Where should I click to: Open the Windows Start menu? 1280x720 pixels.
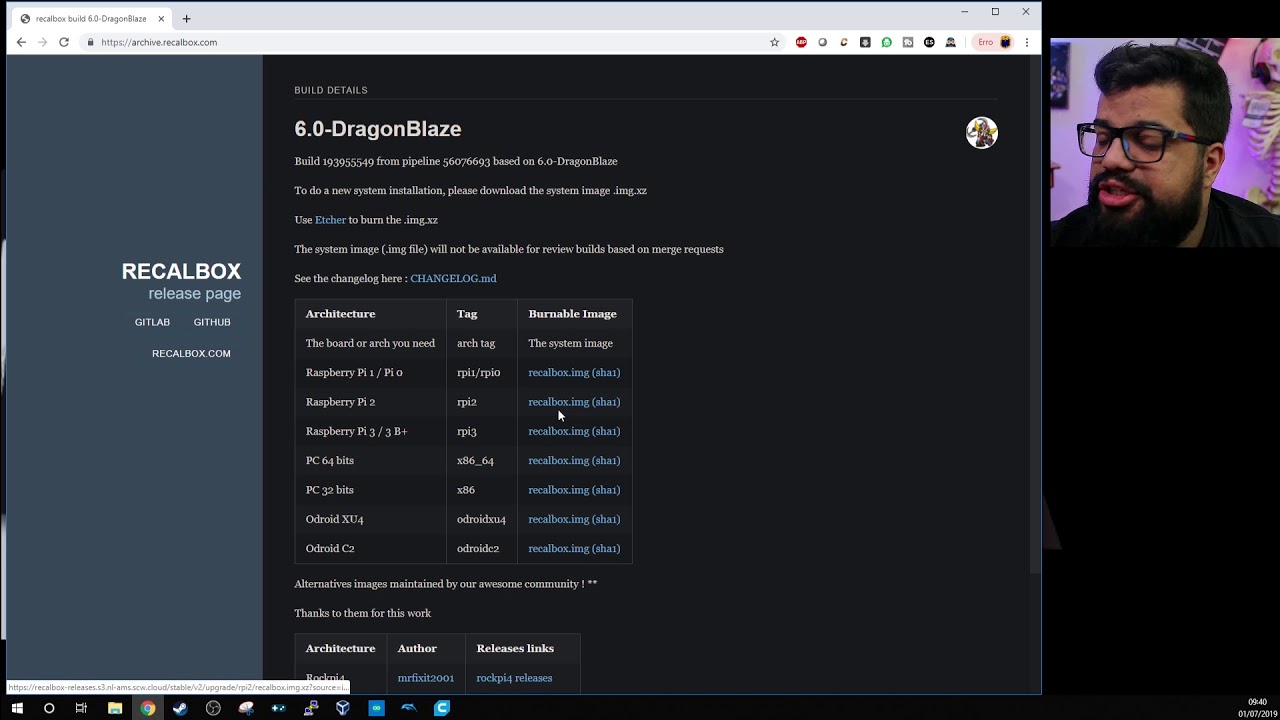click(x=17, y=708)
